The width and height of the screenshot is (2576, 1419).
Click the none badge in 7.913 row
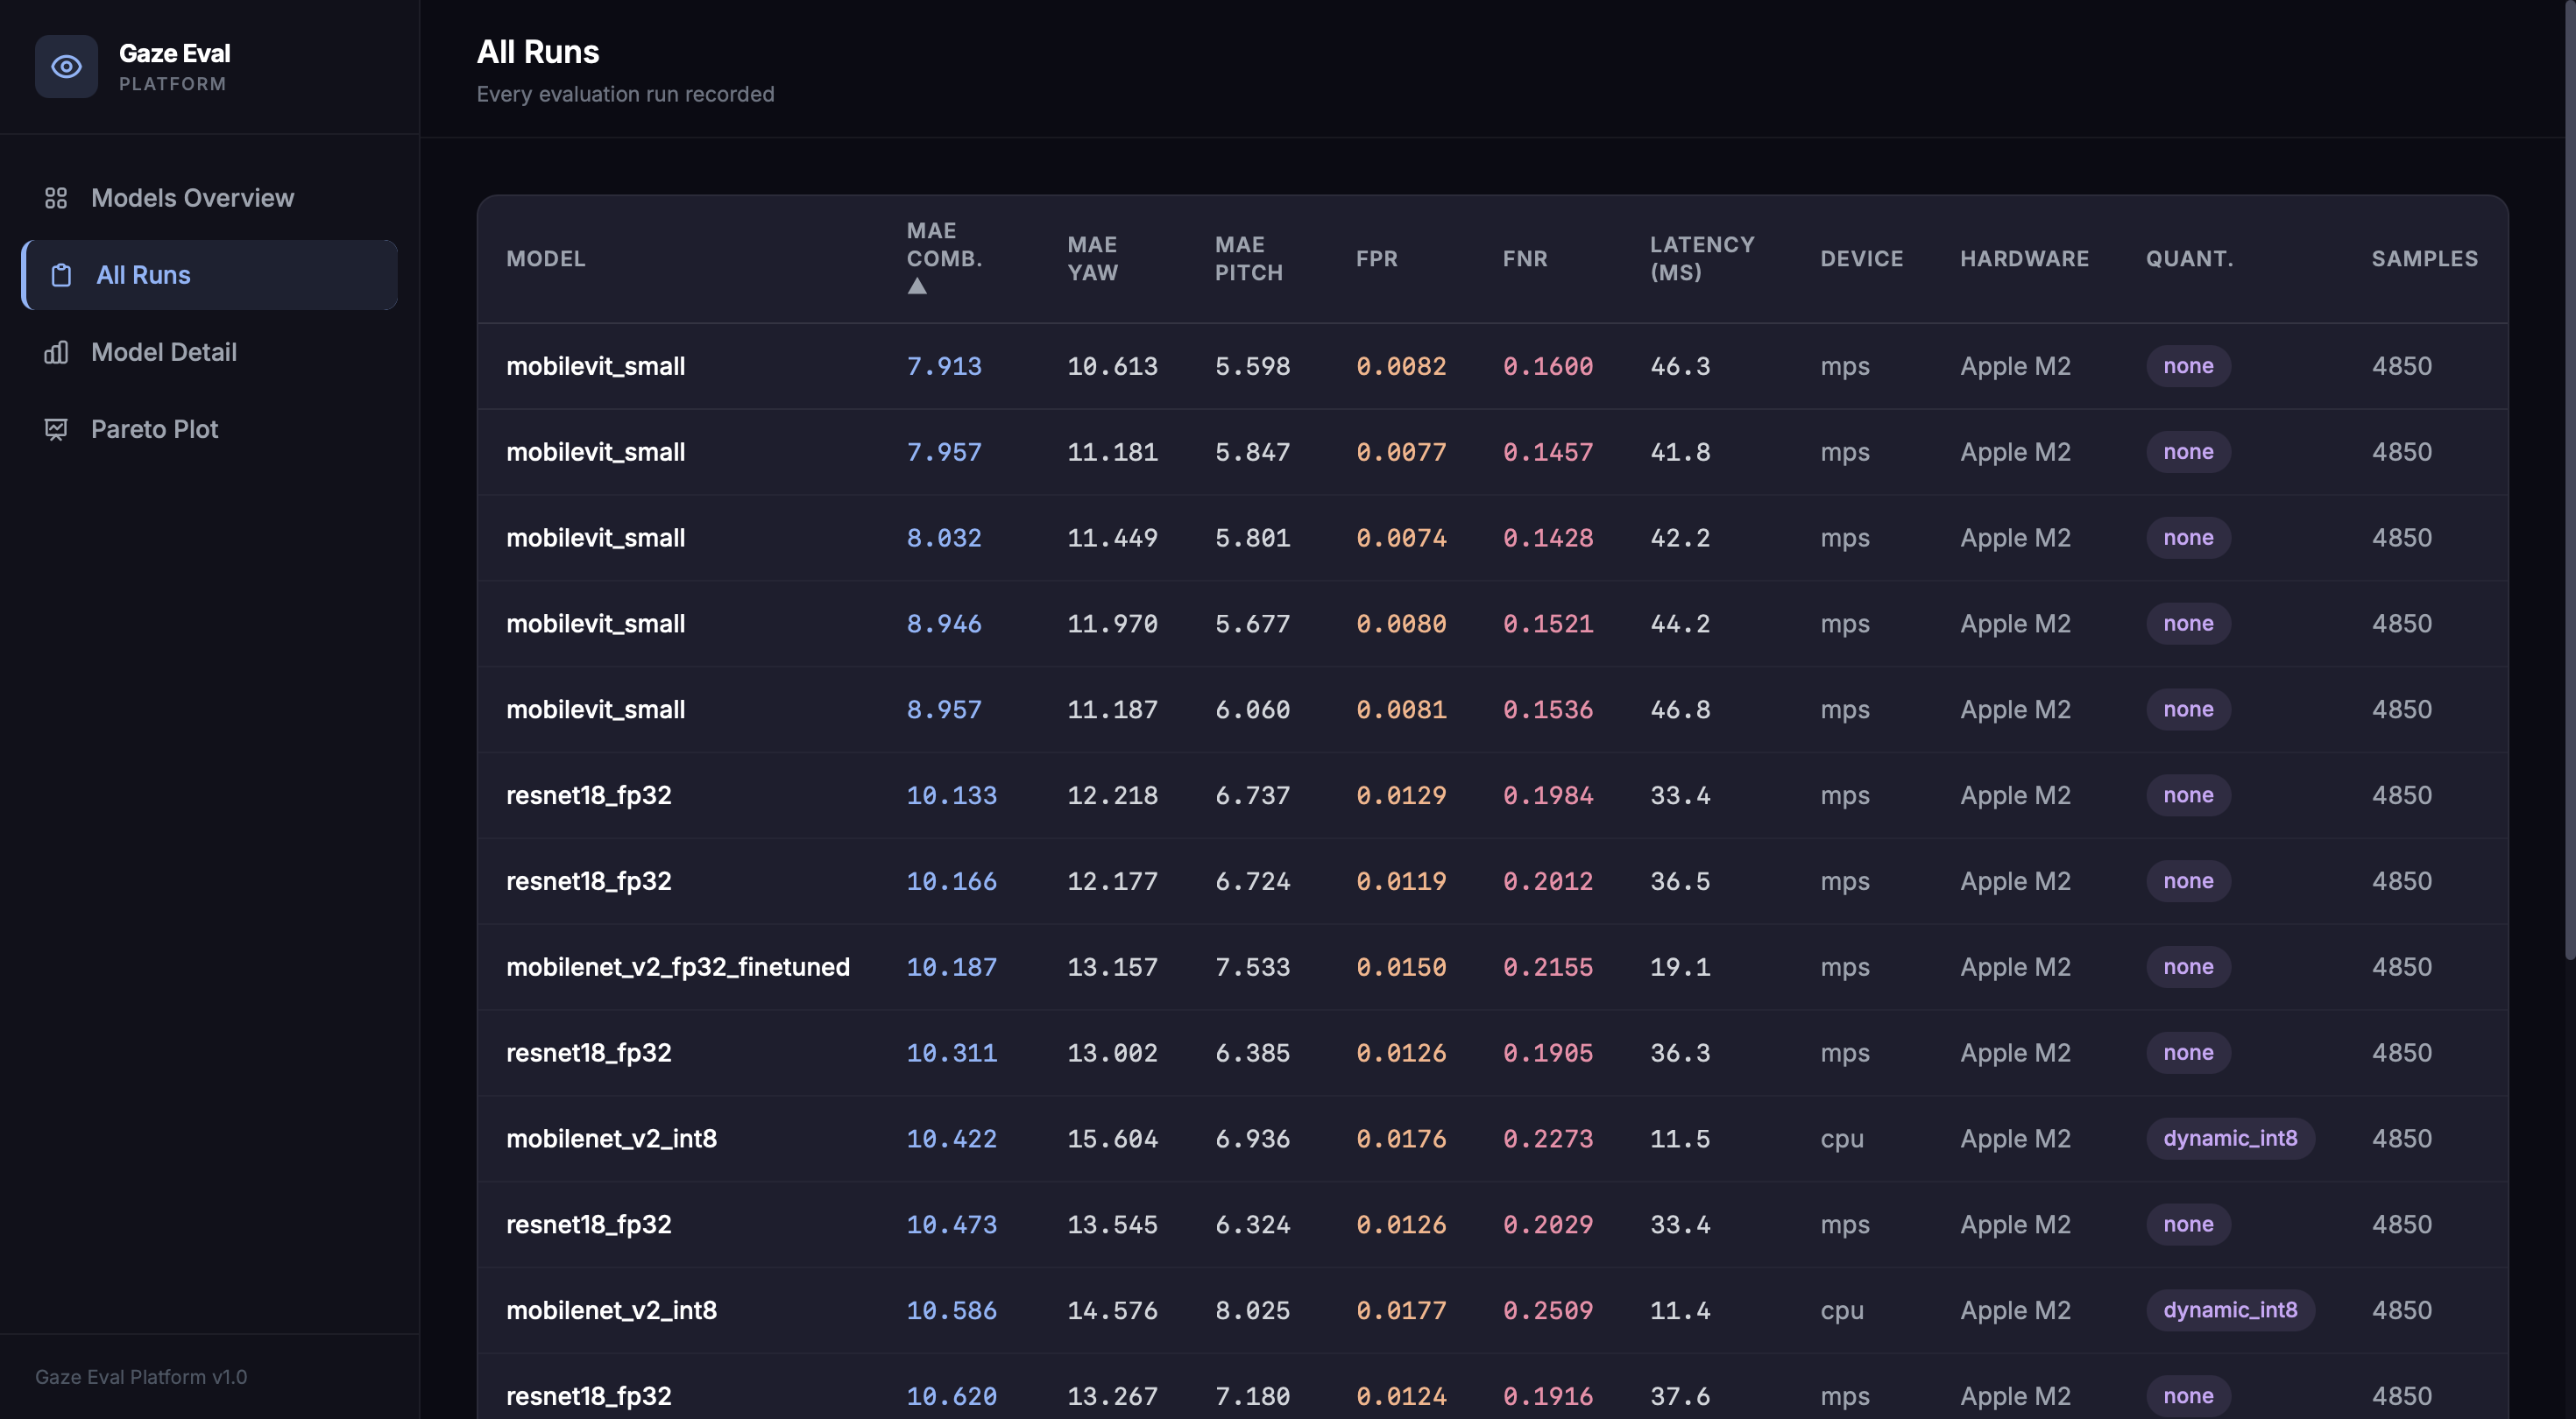[x=2188, y=366]
